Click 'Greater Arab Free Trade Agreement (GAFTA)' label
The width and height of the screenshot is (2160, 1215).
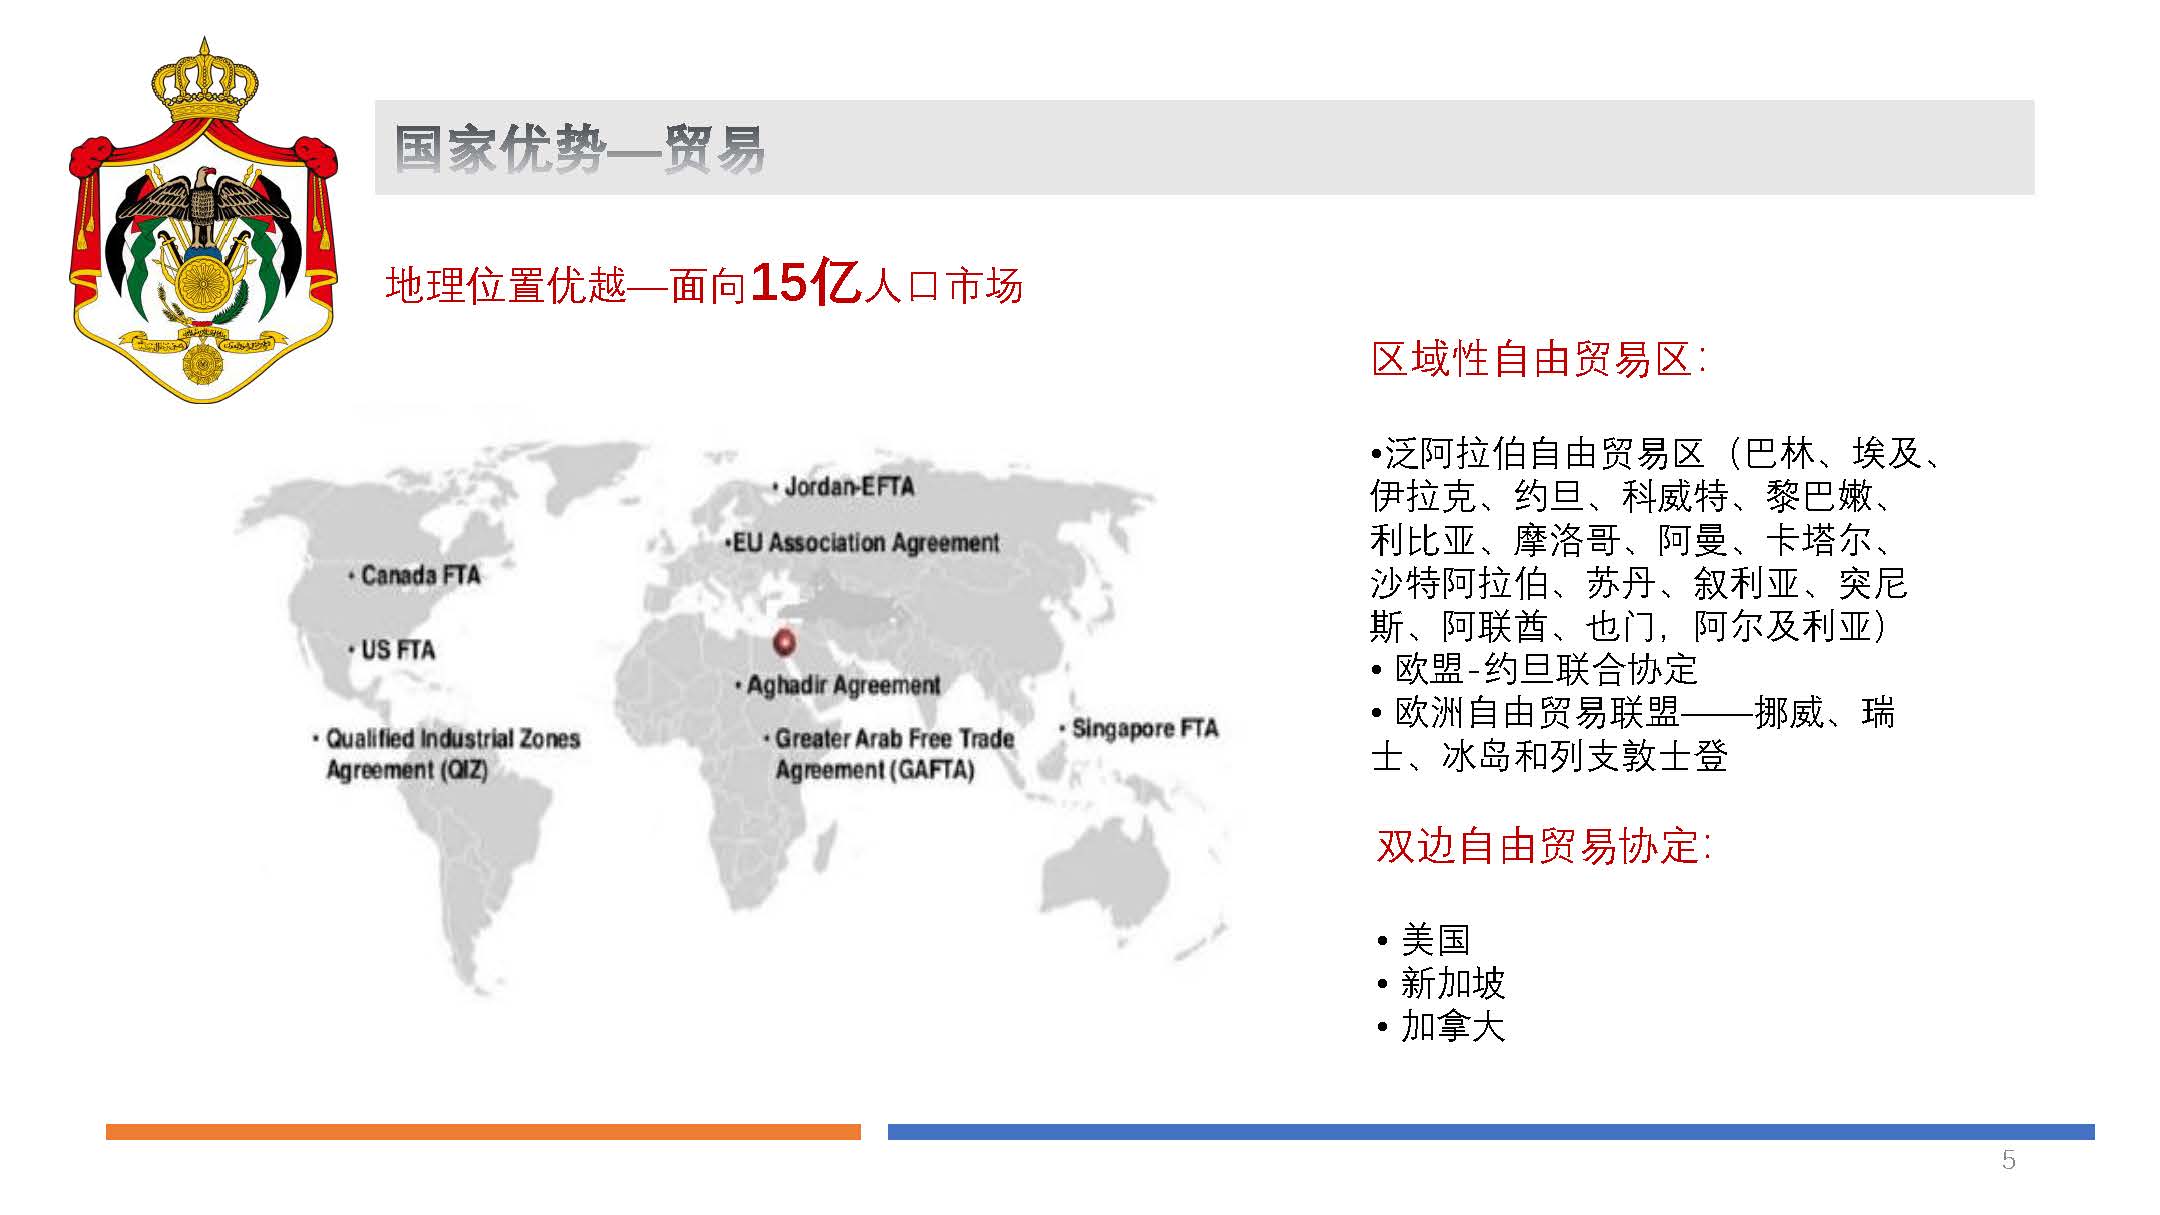[x=889, y=754]
